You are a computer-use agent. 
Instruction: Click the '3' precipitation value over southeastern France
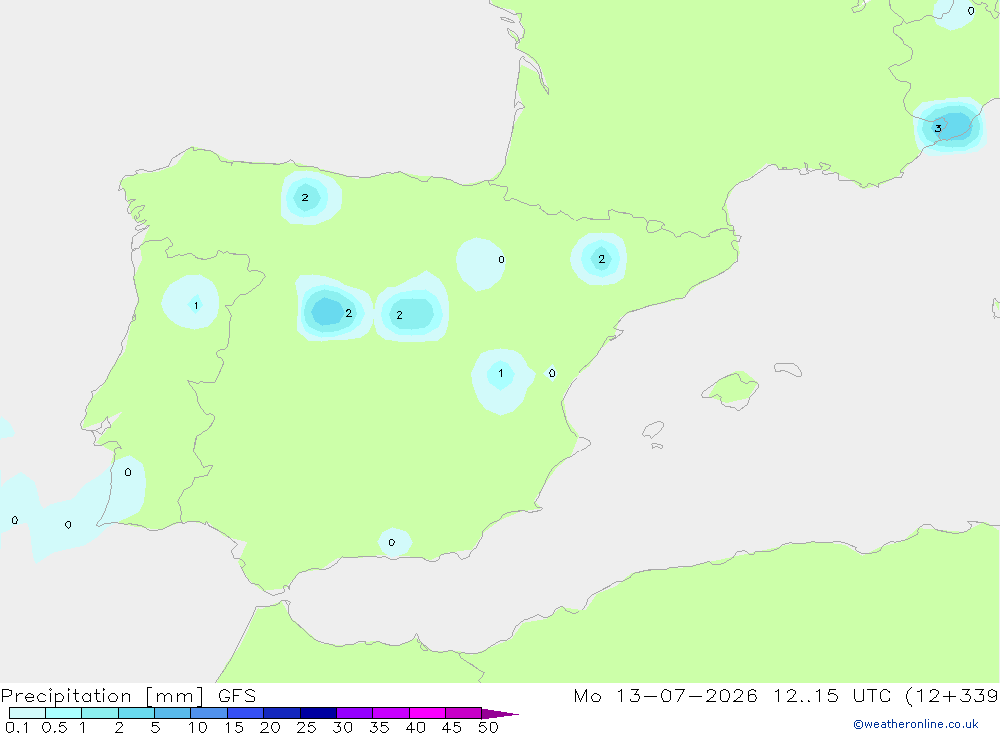938,128
